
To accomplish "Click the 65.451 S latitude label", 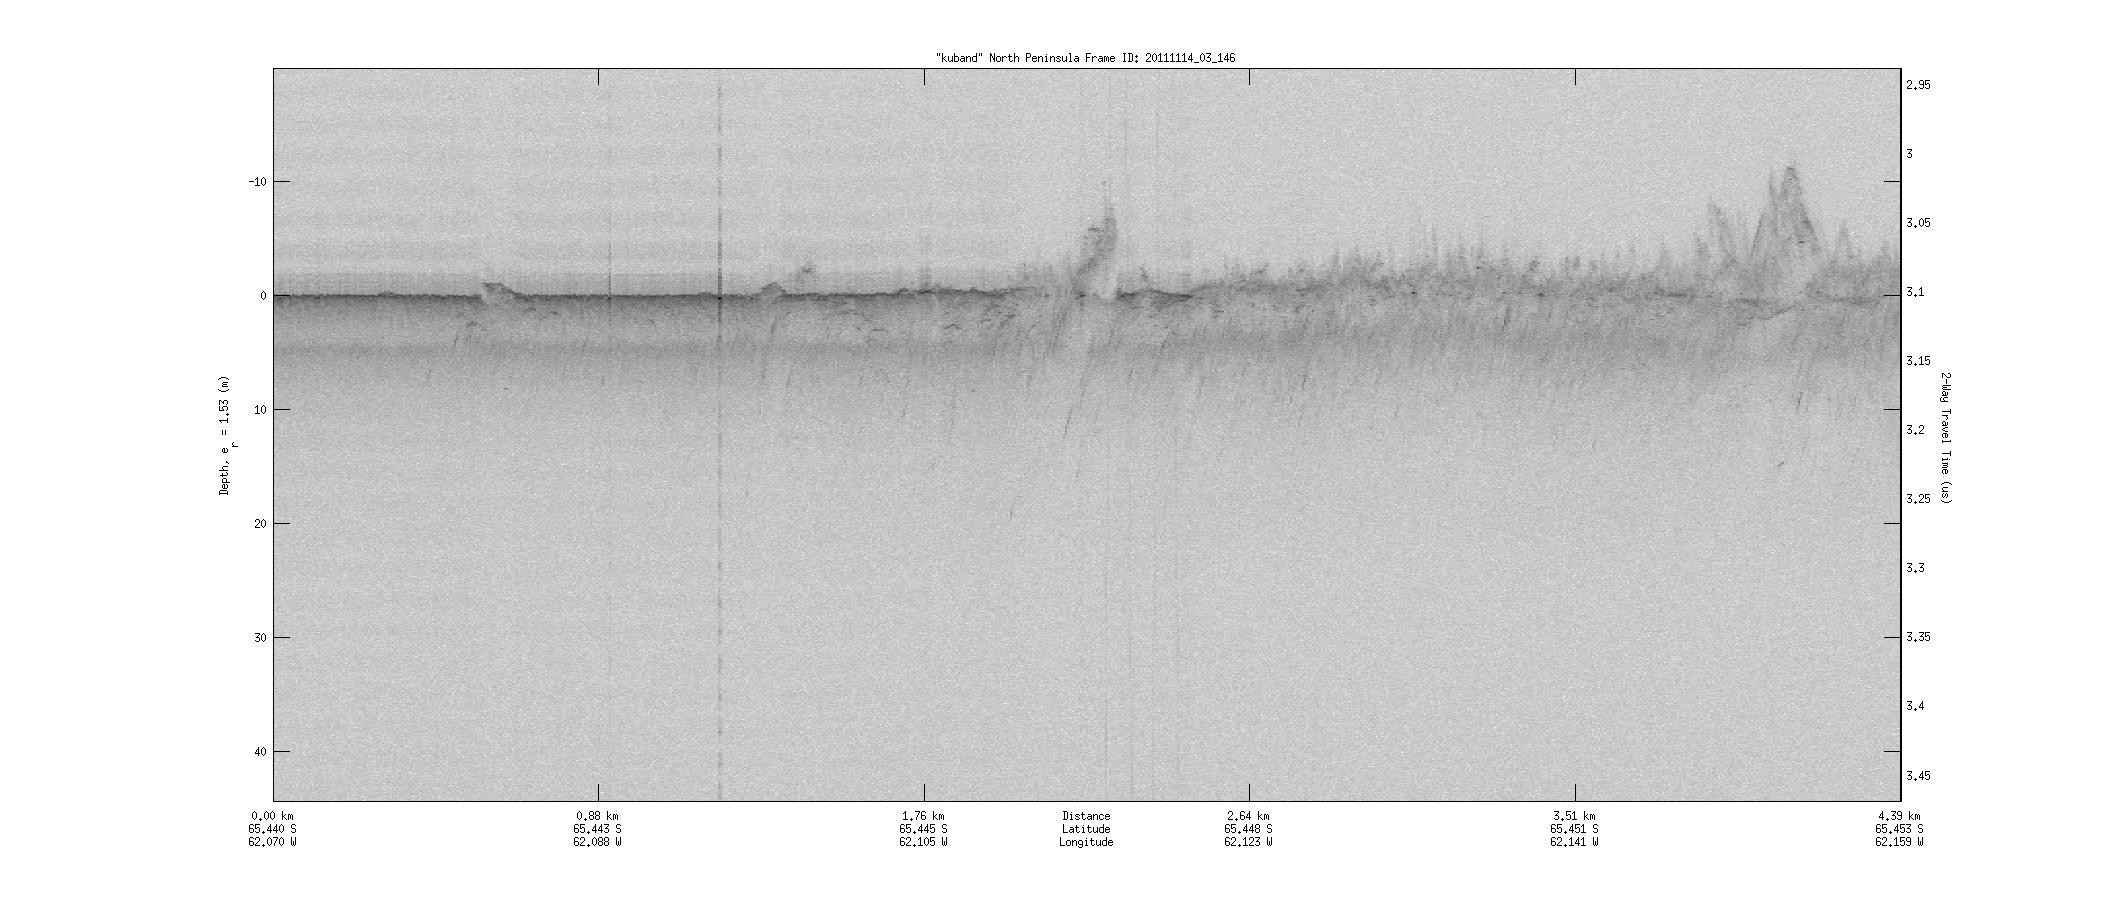I will tap(1574, 829).
